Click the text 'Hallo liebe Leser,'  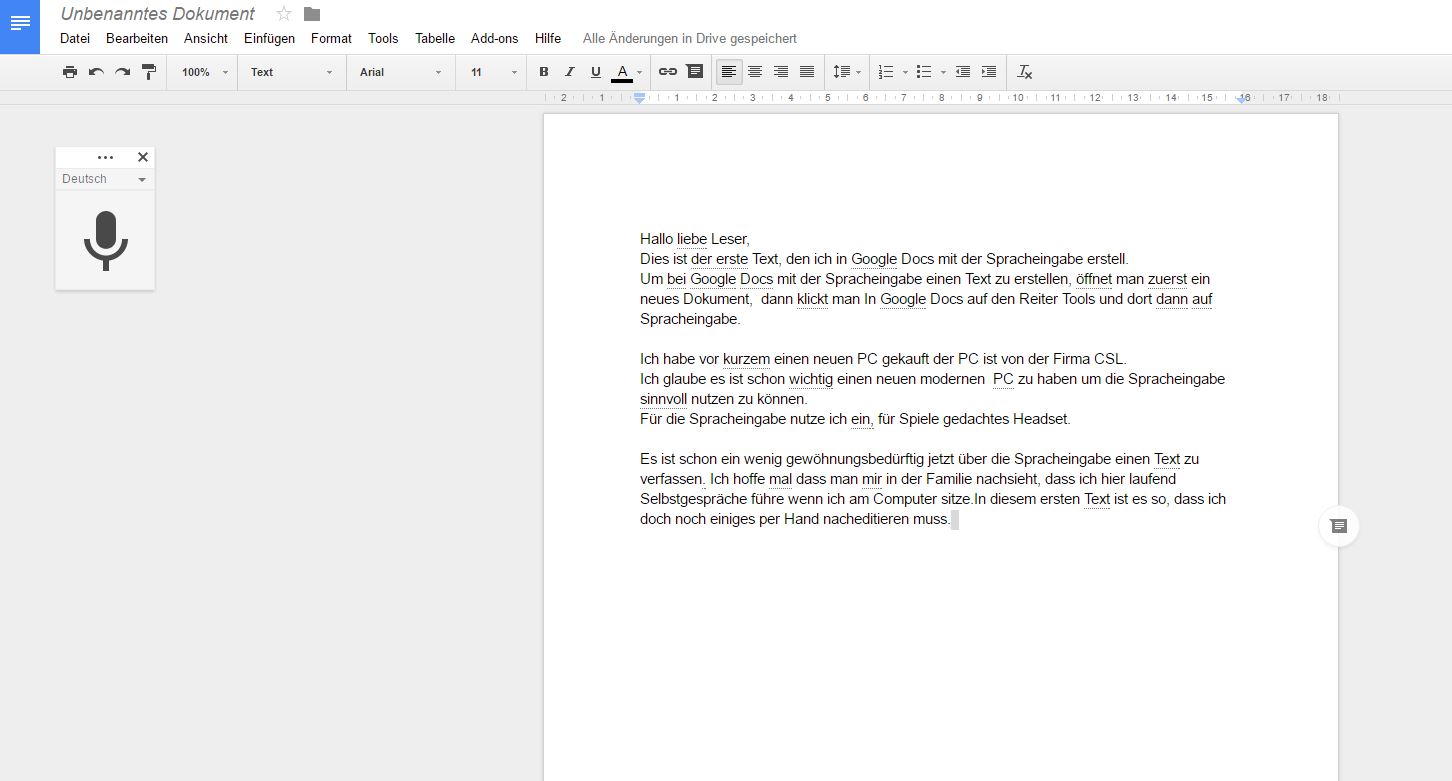click(x=695, y=239)
